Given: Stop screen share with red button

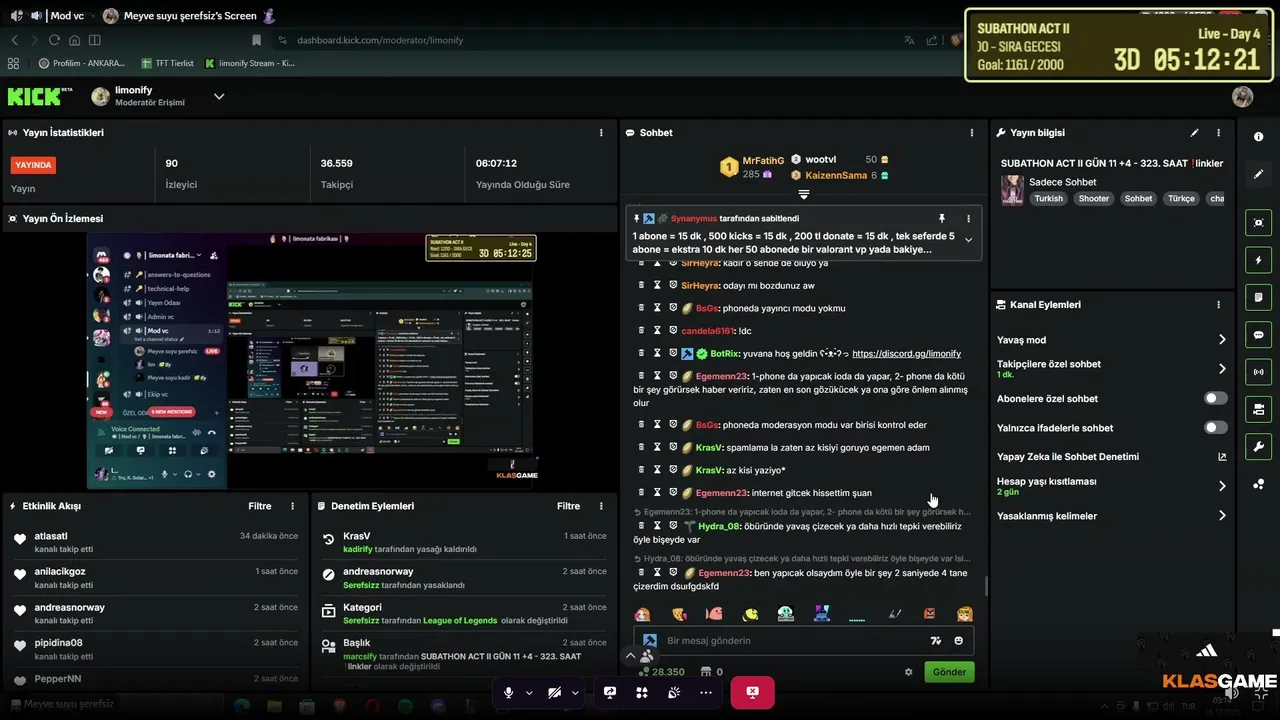Looking at the screenshot, I should pyautogui.click(x=752, y=692).
